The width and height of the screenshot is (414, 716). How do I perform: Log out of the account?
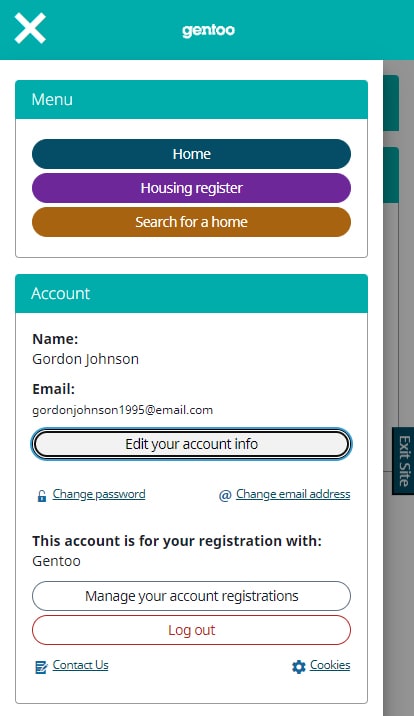191,630
